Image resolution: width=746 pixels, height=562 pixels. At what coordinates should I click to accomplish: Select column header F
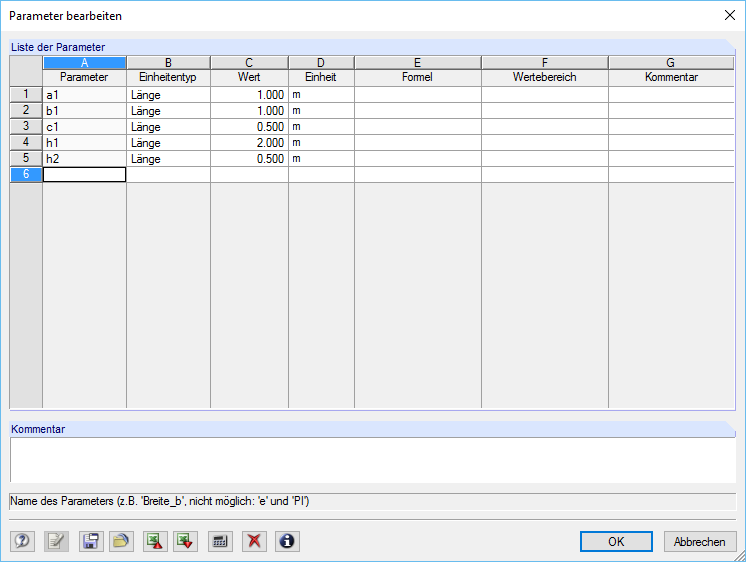coord(545,63)
